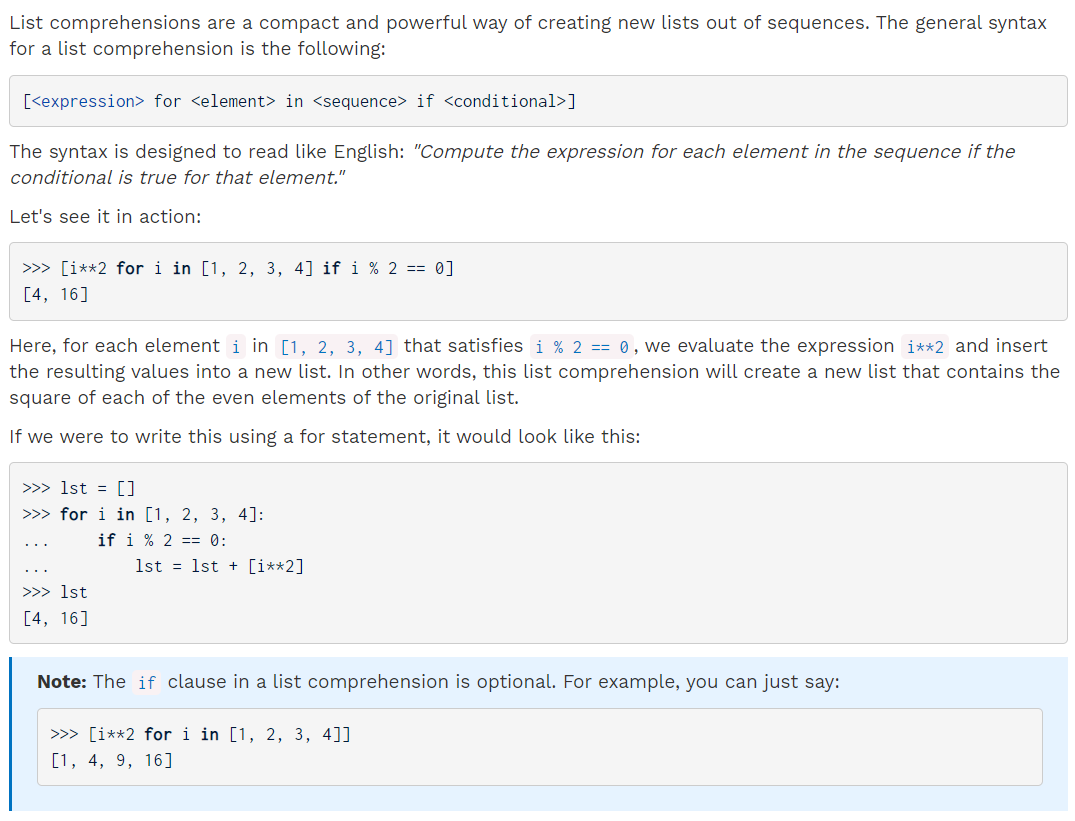
Task: Click the inline code [1, 2, 3, 4]
Action: click(337, 346)
